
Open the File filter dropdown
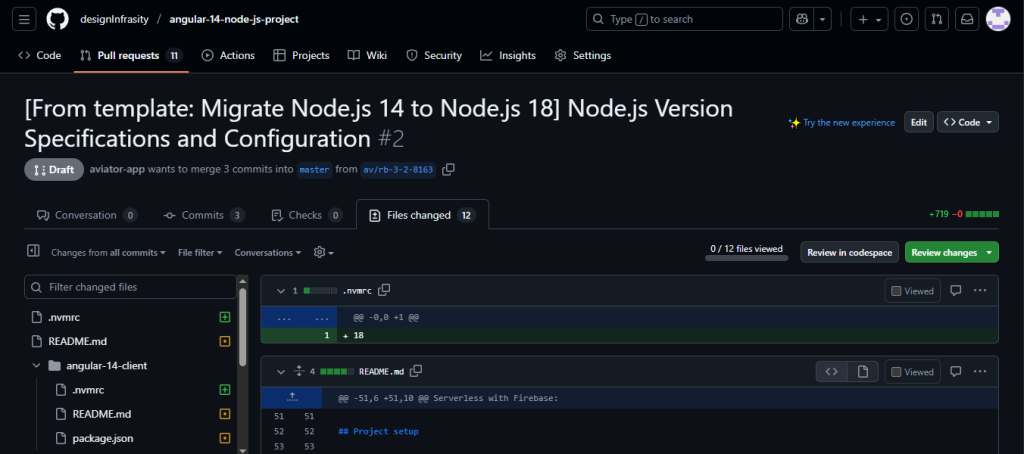(200, 253)
